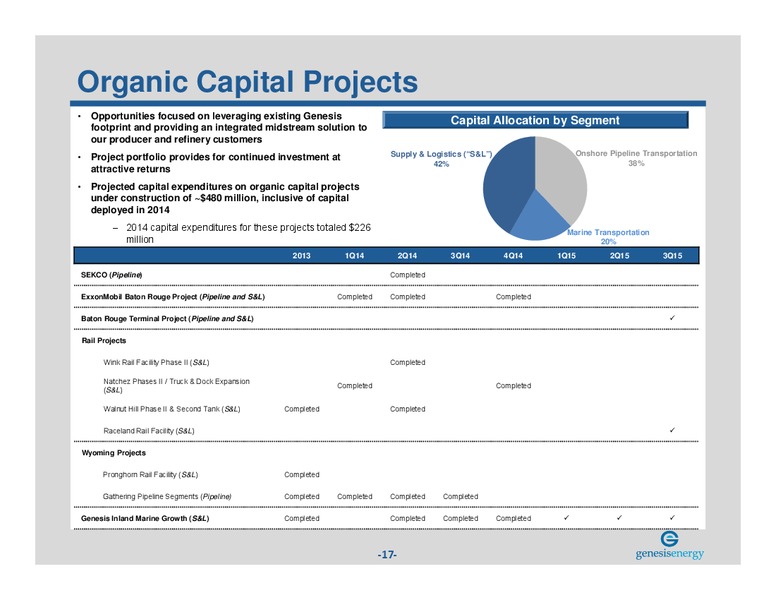The image size is (776, 600).
Task: Click Genesis Inland Marine 2Q15 checkmark
Action: pyautogui.click(x=619, y=518)
